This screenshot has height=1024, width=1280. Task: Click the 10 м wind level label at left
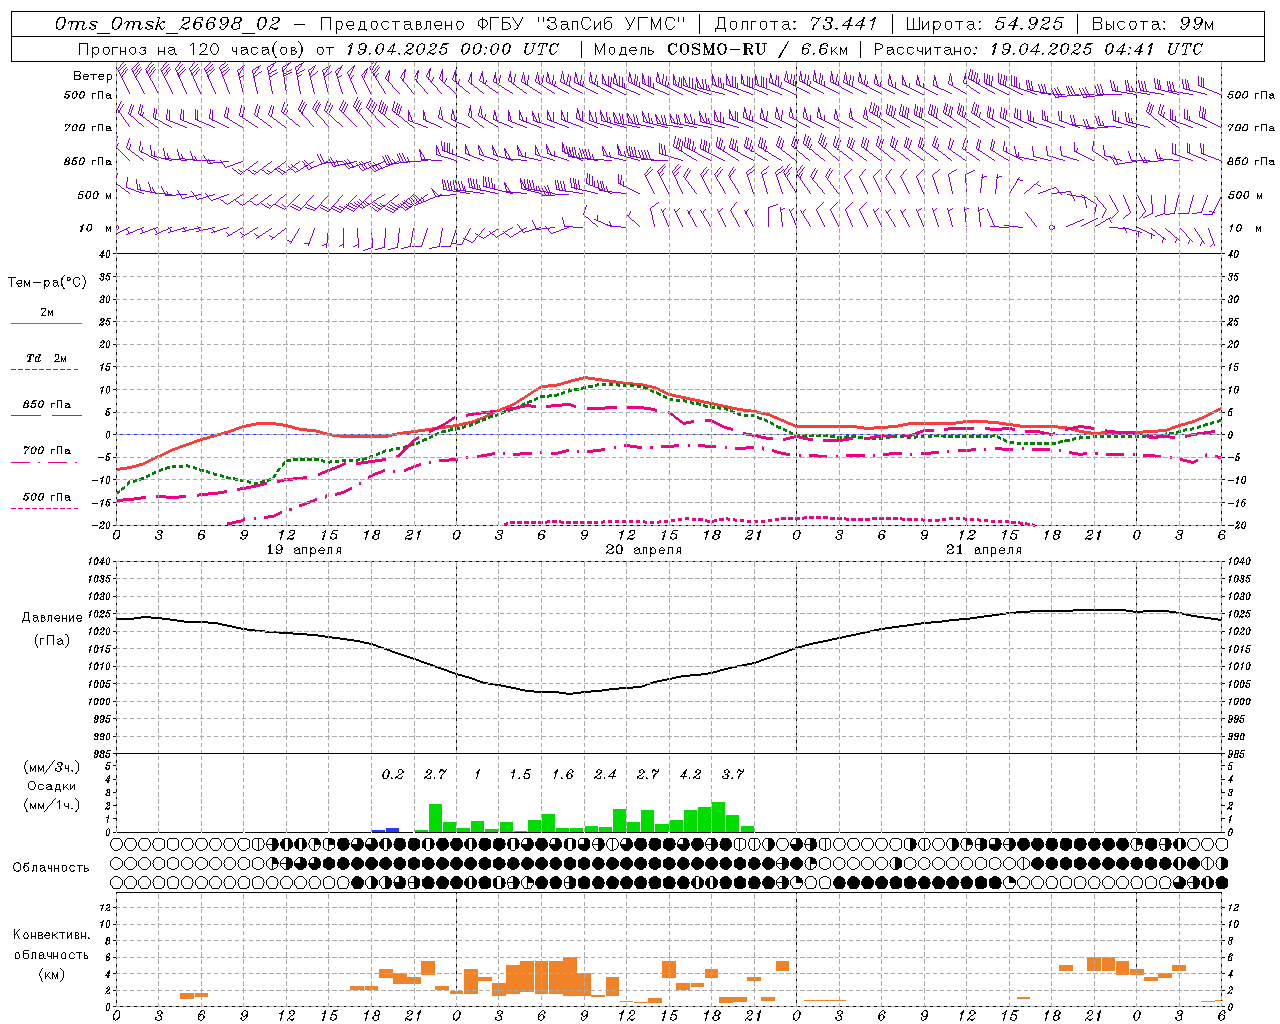pyautogui.click(x=95, y=228)
